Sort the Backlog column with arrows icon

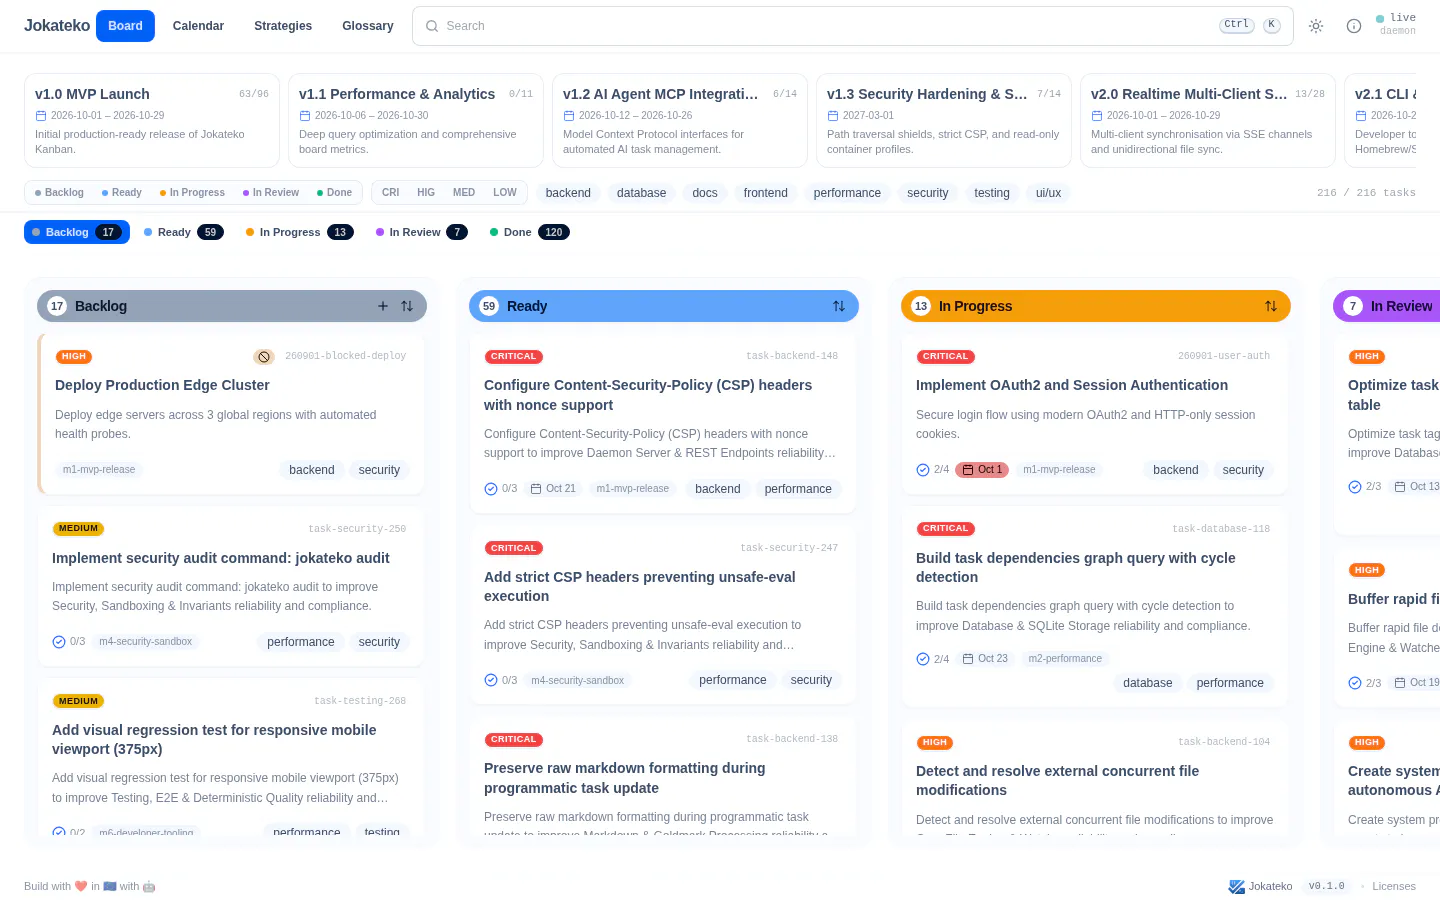coord(407,306)
